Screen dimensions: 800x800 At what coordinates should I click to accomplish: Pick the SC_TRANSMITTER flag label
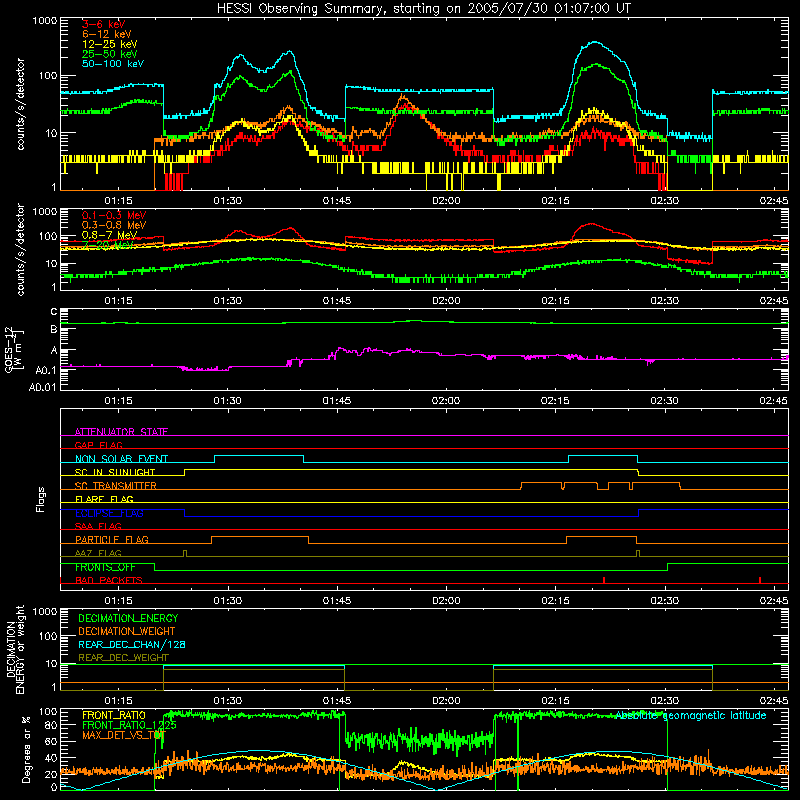[x=115, y=486]
